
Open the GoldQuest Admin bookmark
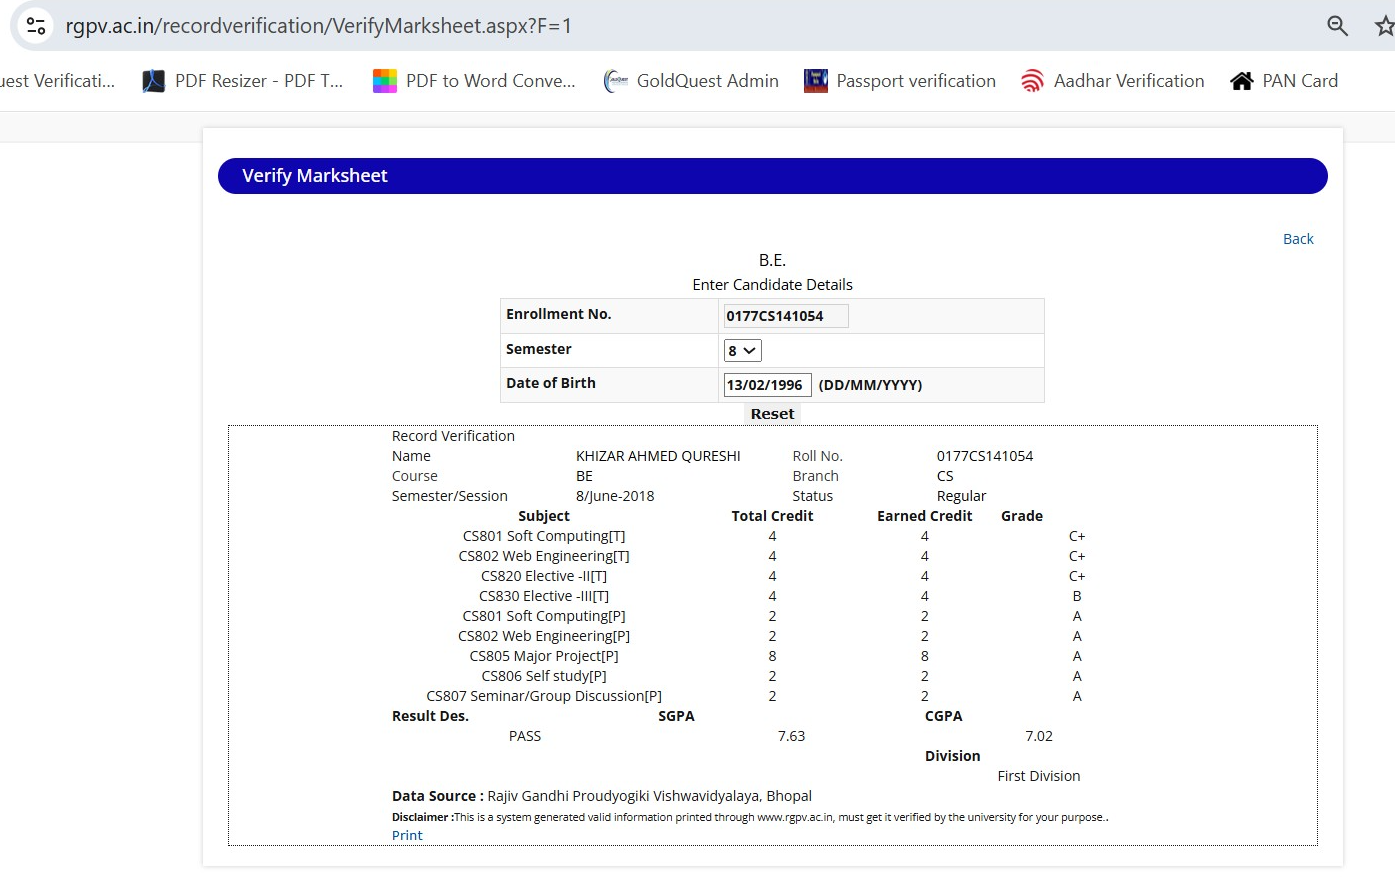[691, 81]
